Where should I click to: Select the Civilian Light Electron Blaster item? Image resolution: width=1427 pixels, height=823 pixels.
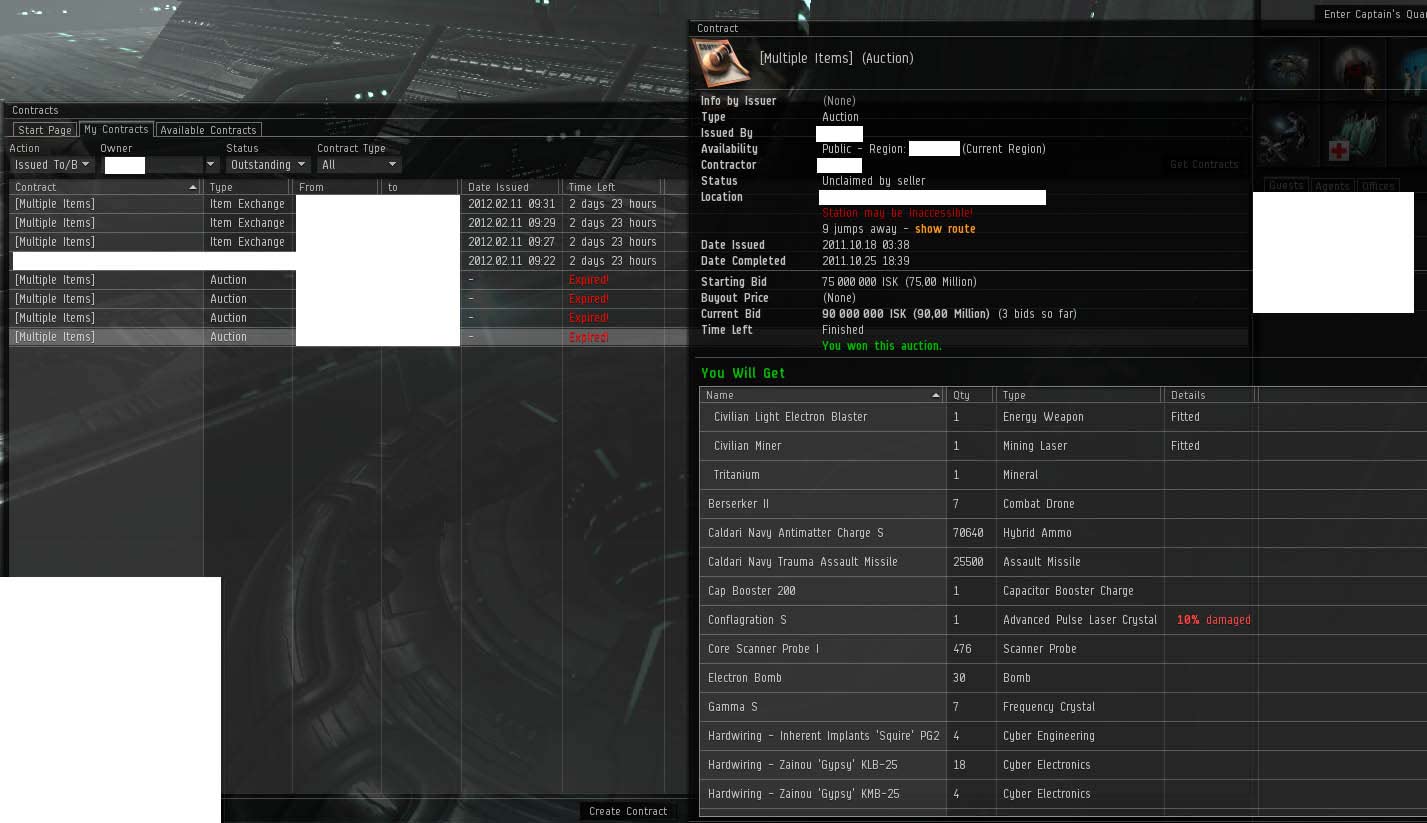pos(1063,417)
